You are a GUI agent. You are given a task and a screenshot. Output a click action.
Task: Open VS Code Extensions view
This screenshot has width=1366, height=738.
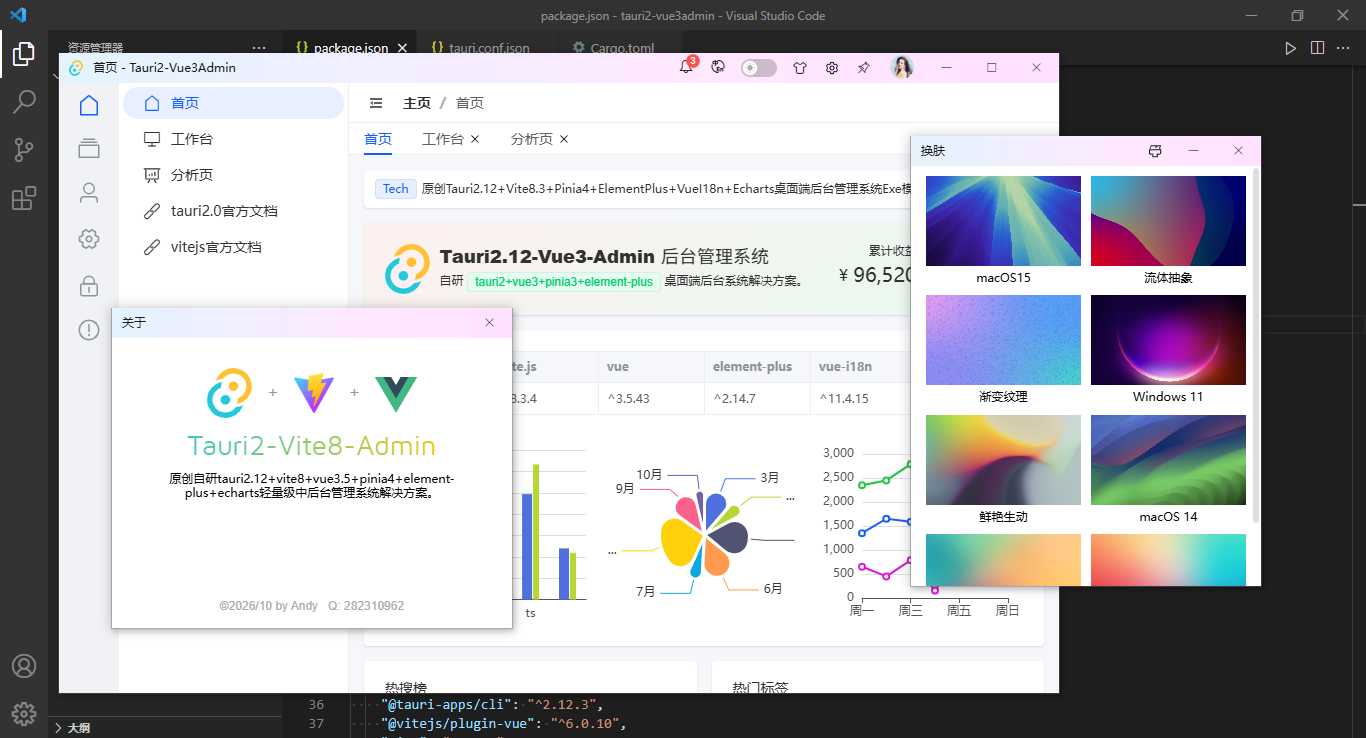pyautogui.click(x=24, y=198)
